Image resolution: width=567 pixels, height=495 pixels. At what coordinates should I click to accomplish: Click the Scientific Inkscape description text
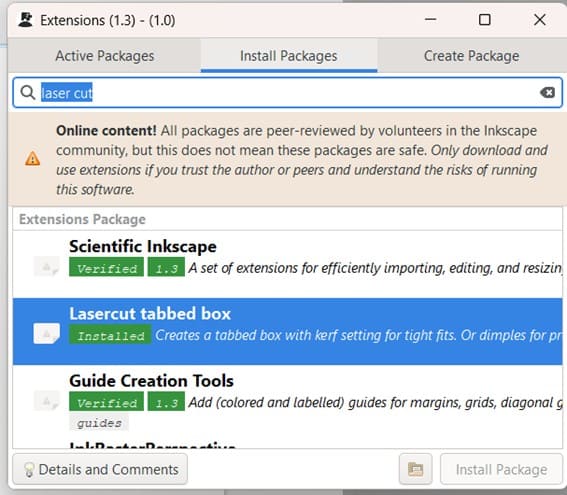coord(375,268)
